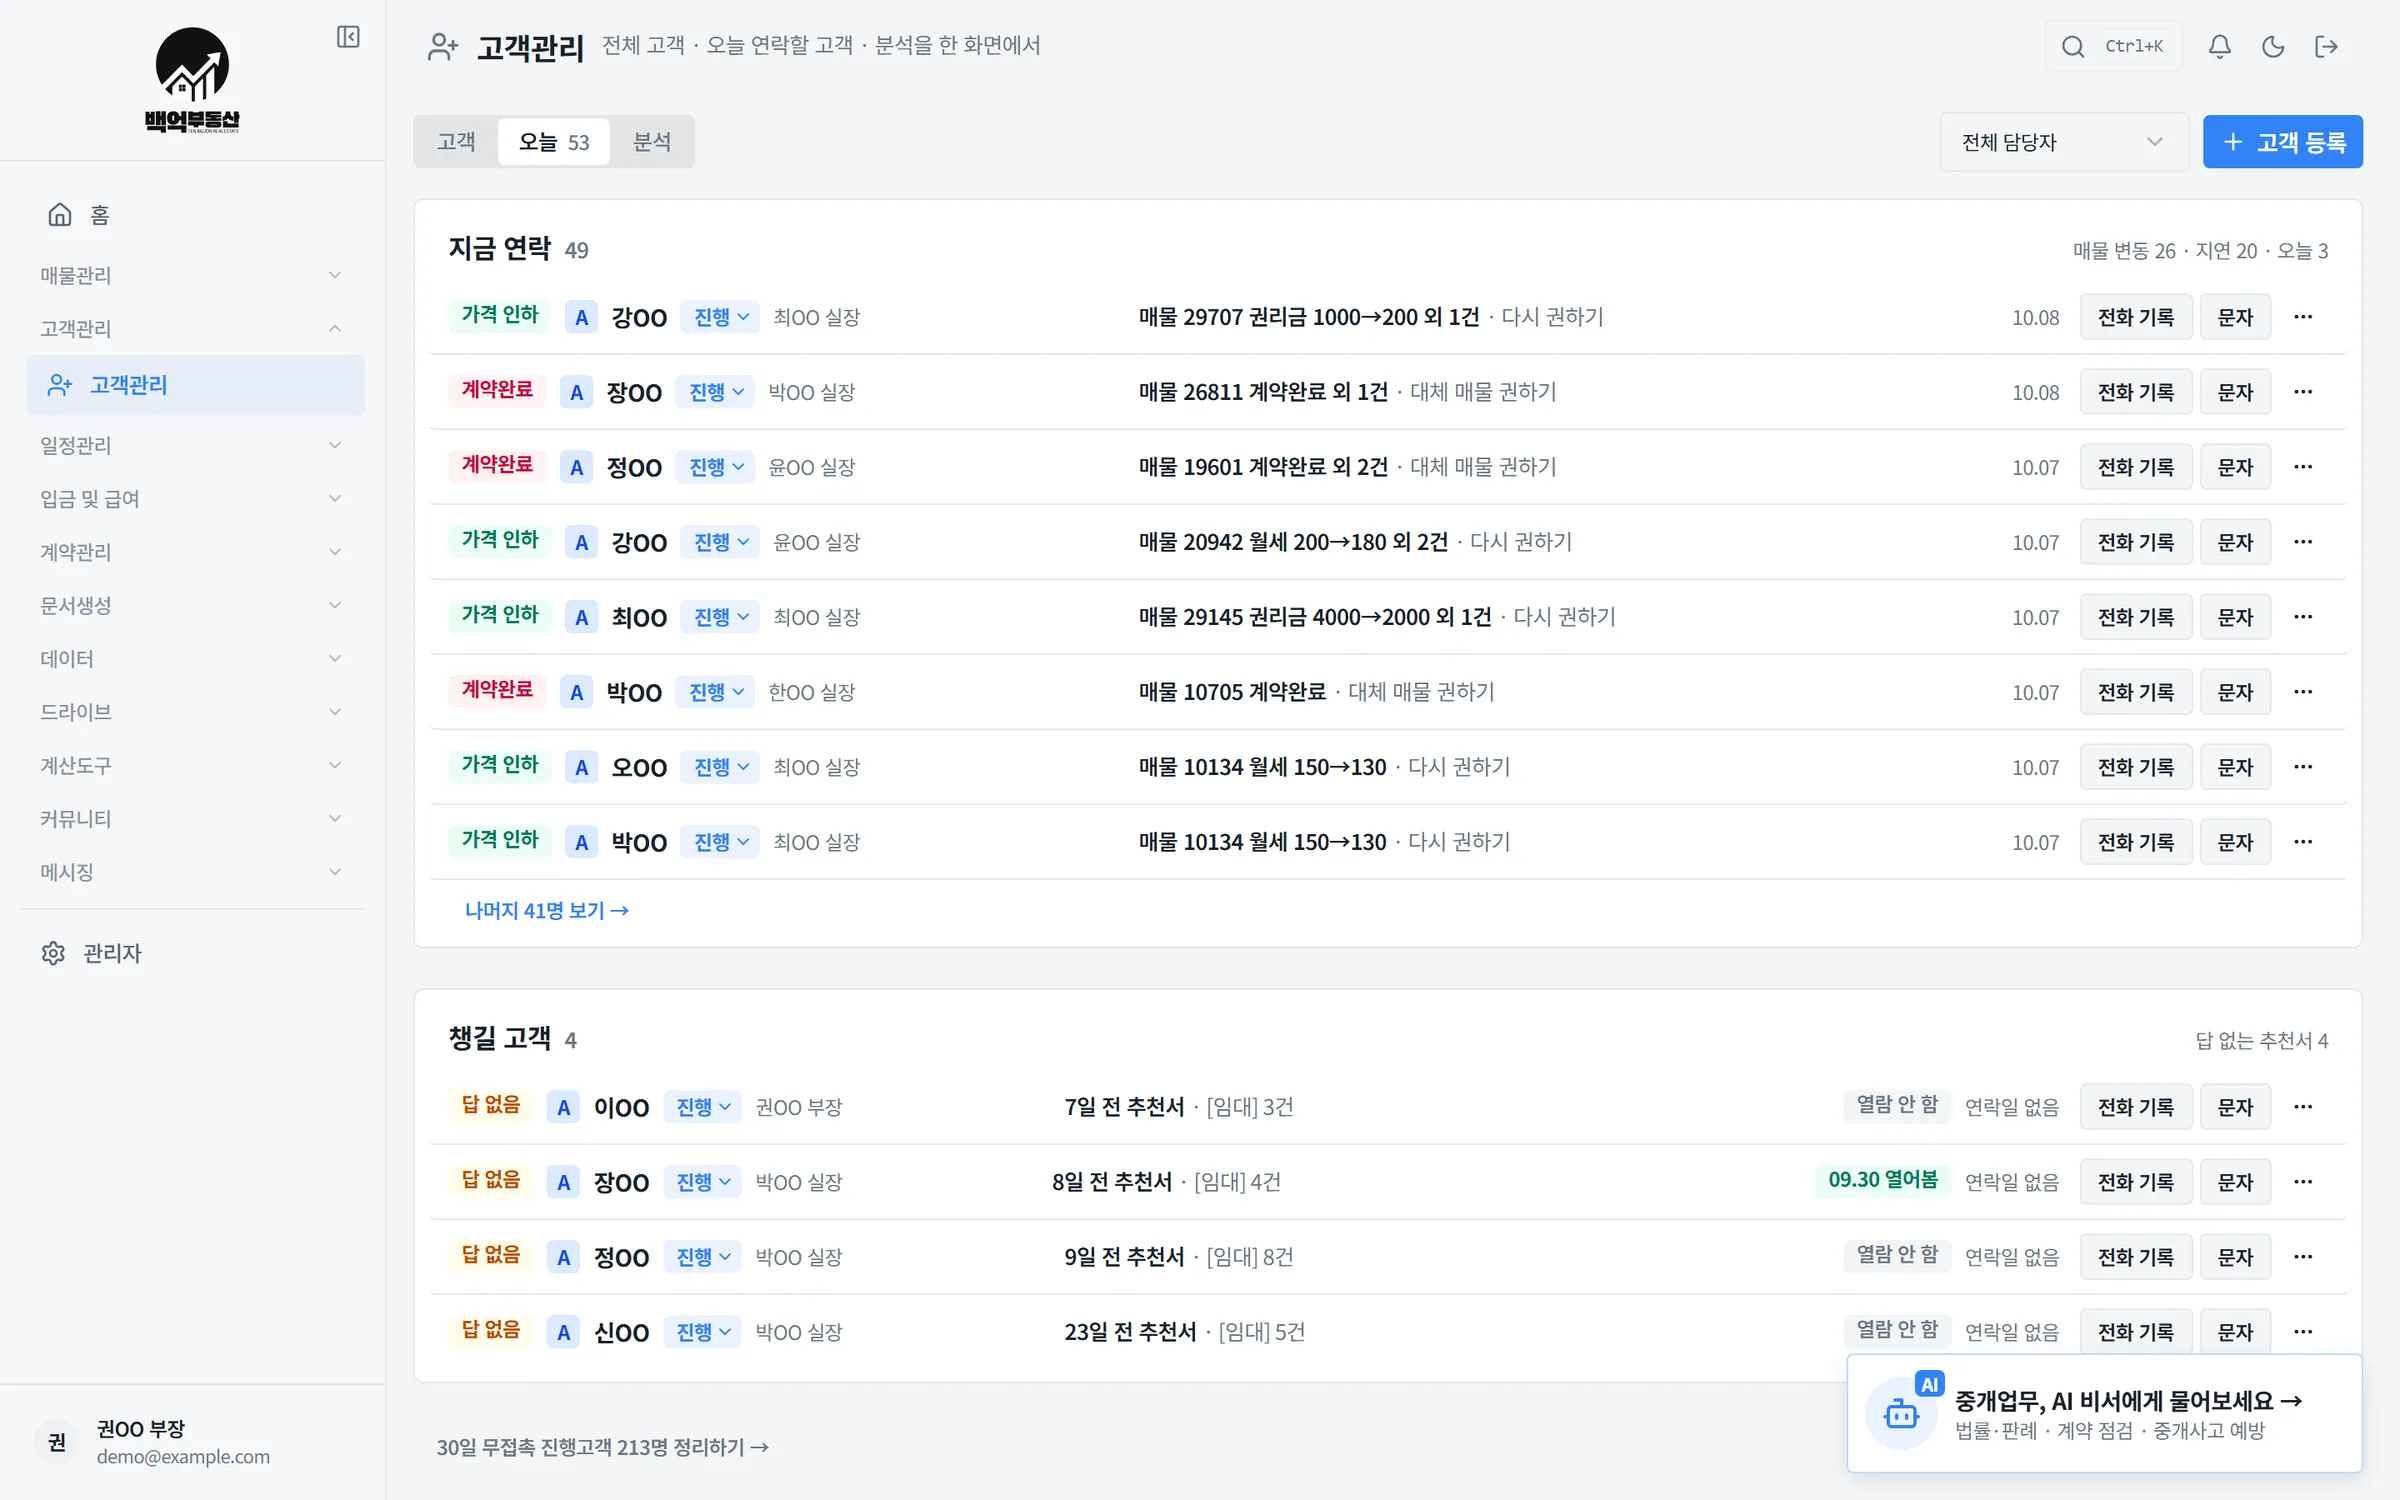Click 전화 기록 for 장OO 8일 전 추천서
Screen dimensions: 2400x1500
point(2136,1182)
